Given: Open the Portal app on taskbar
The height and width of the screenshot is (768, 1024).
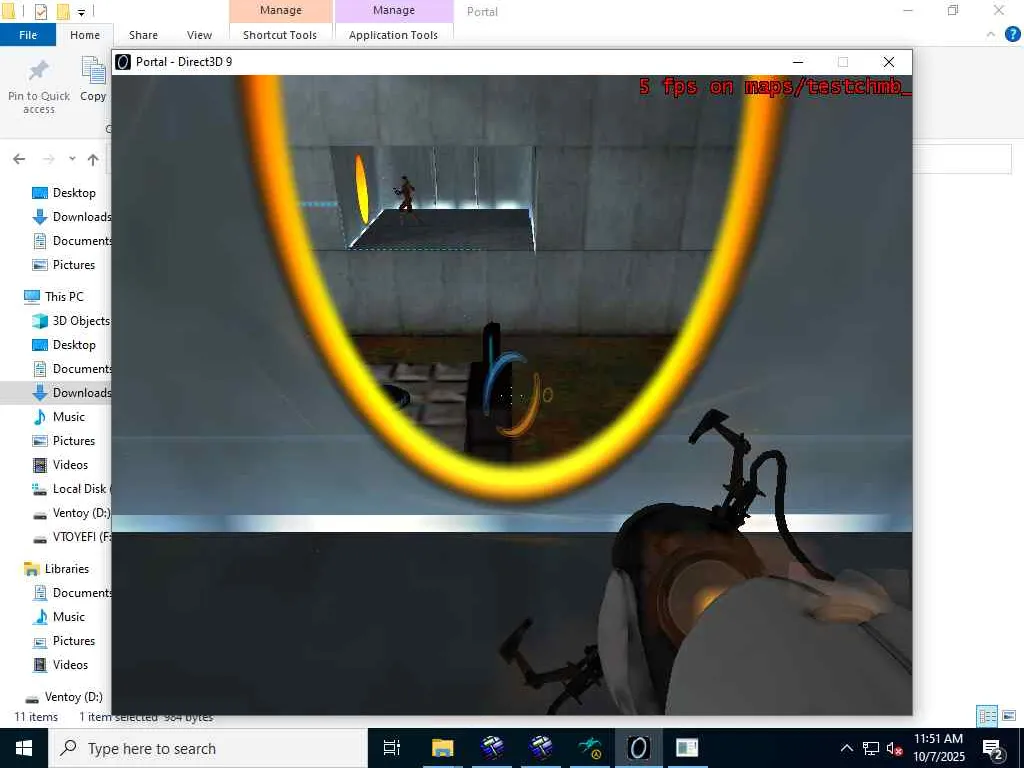Looking at the screenshot, I should (x=638, y=748).
